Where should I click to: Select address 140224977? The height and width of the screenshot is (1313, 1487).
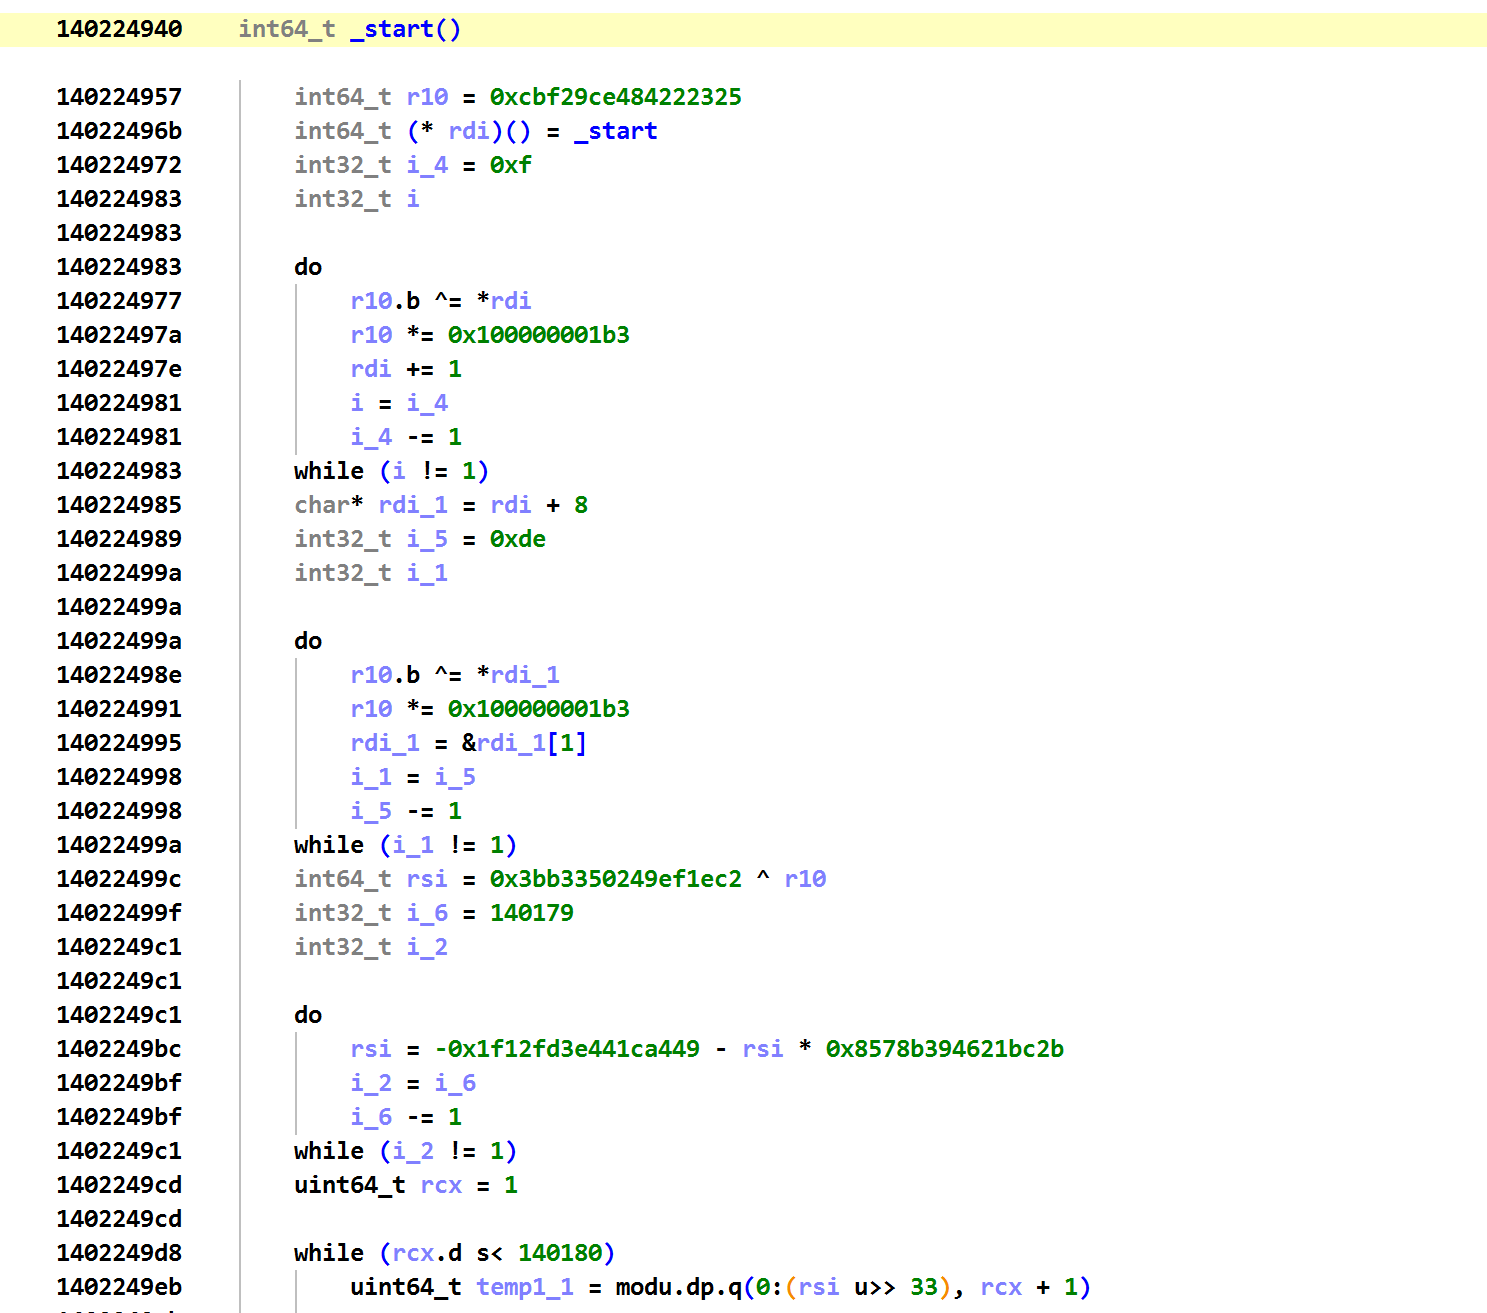(119, 301)
